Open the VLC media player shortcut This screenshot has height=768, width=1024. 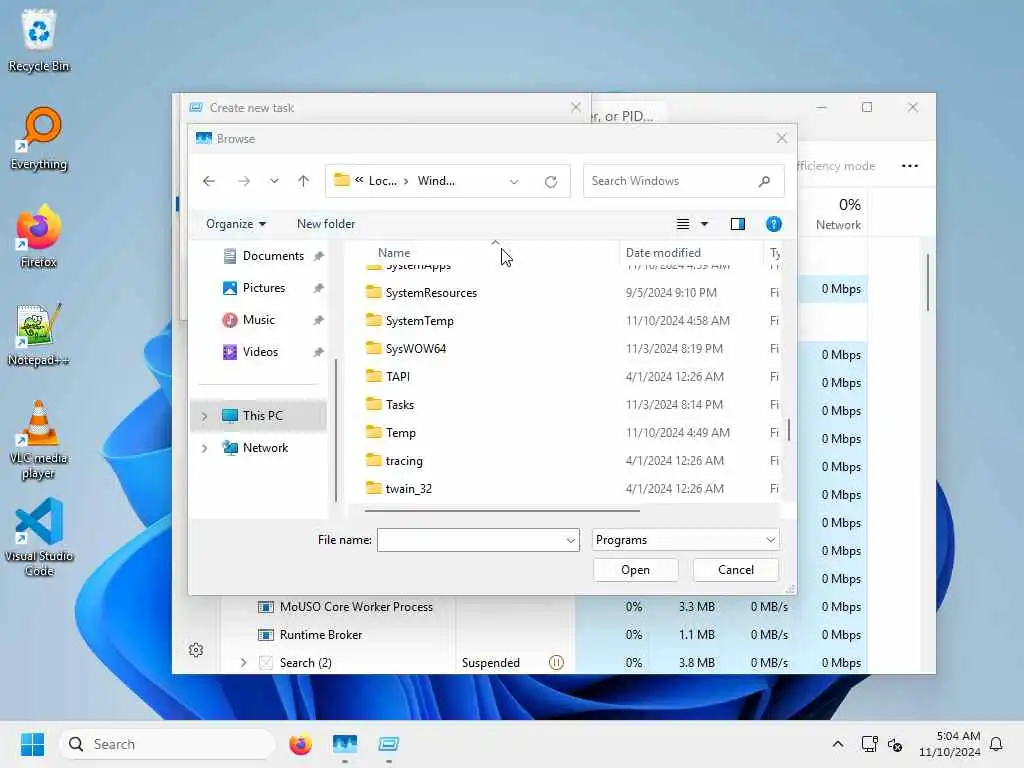39,440
